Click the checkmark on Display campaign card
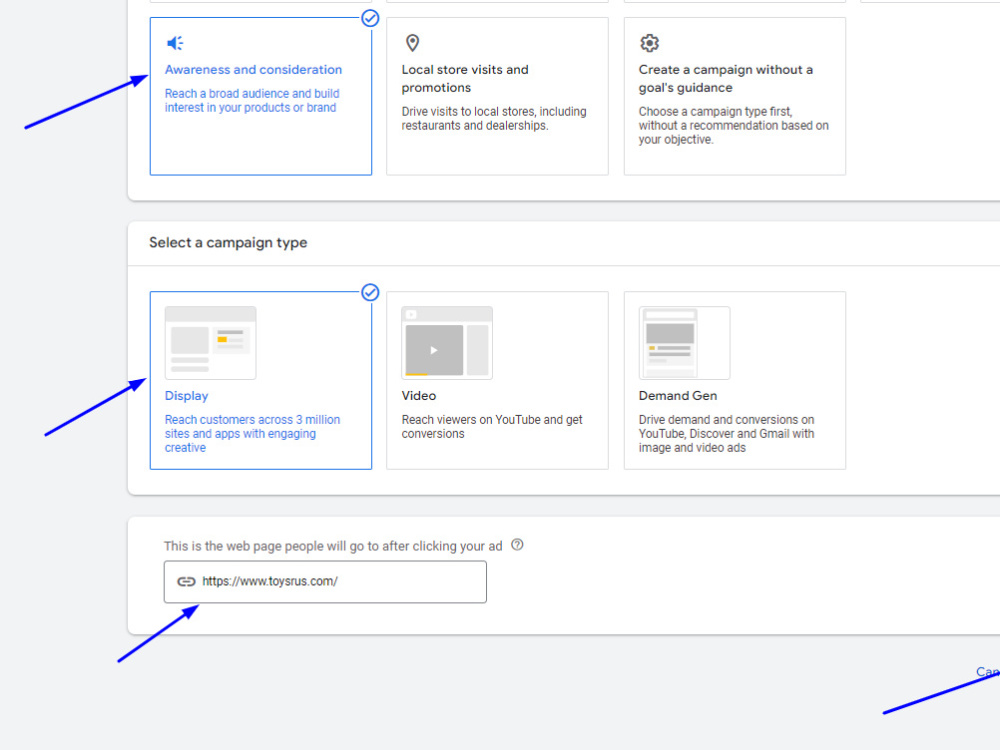1000x750 pixels. (x=370, y=292)
